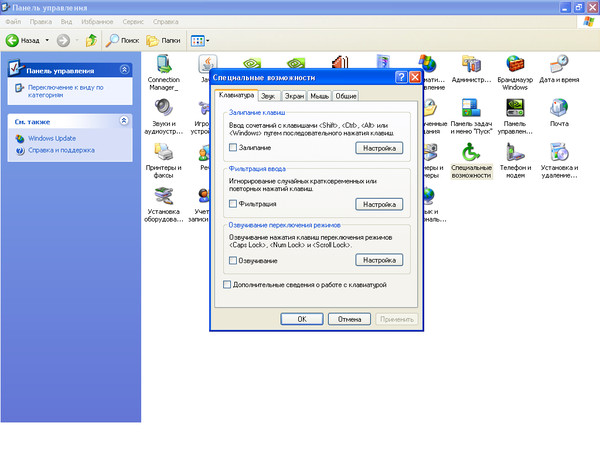
Task: Open Установка и удаление программ icon
Action: tap(559, 160)
